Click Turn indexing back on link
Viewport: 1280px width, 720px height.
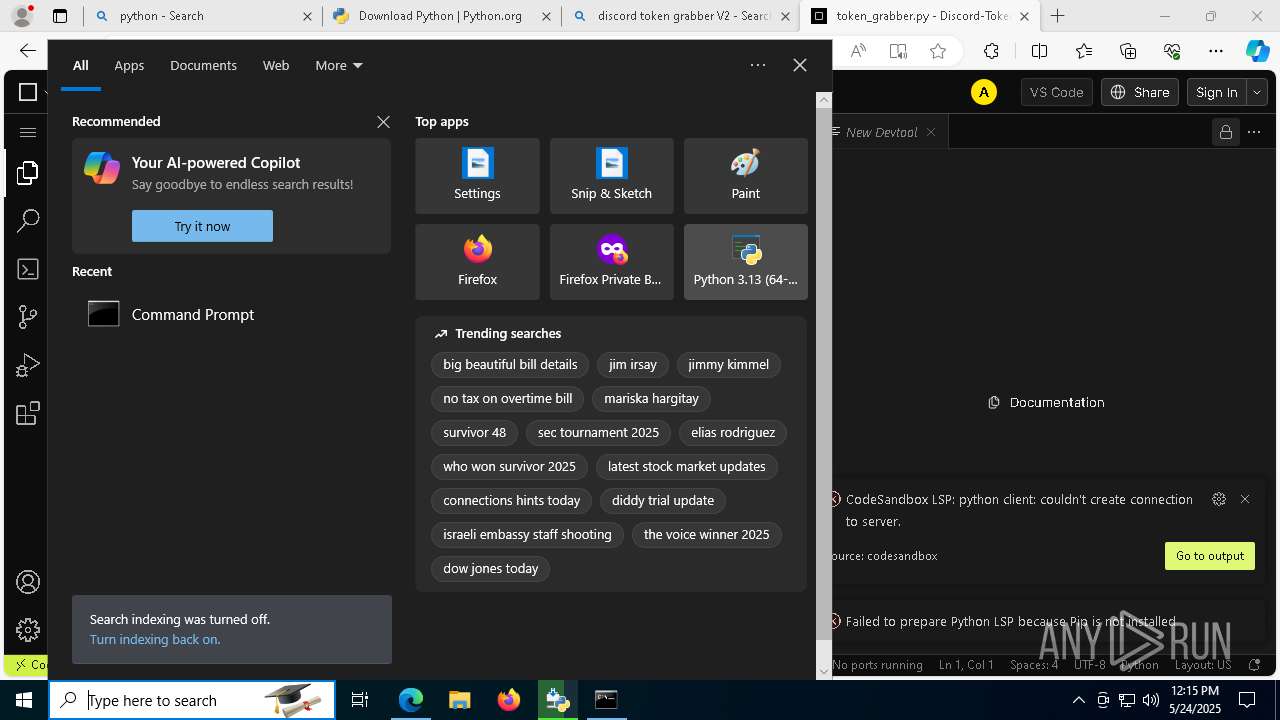click(155, 639)
